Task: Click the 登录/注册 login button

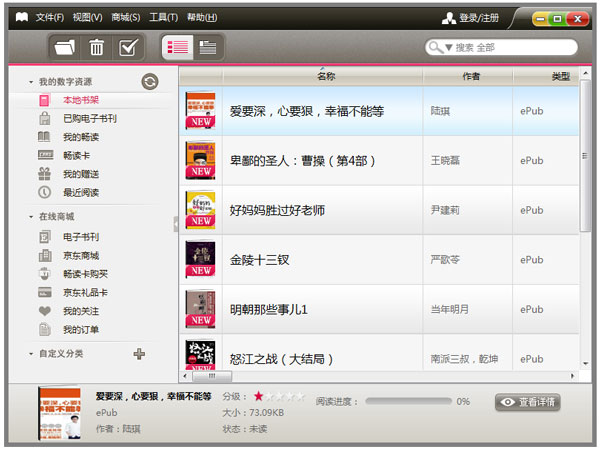Action: point(470,18)
